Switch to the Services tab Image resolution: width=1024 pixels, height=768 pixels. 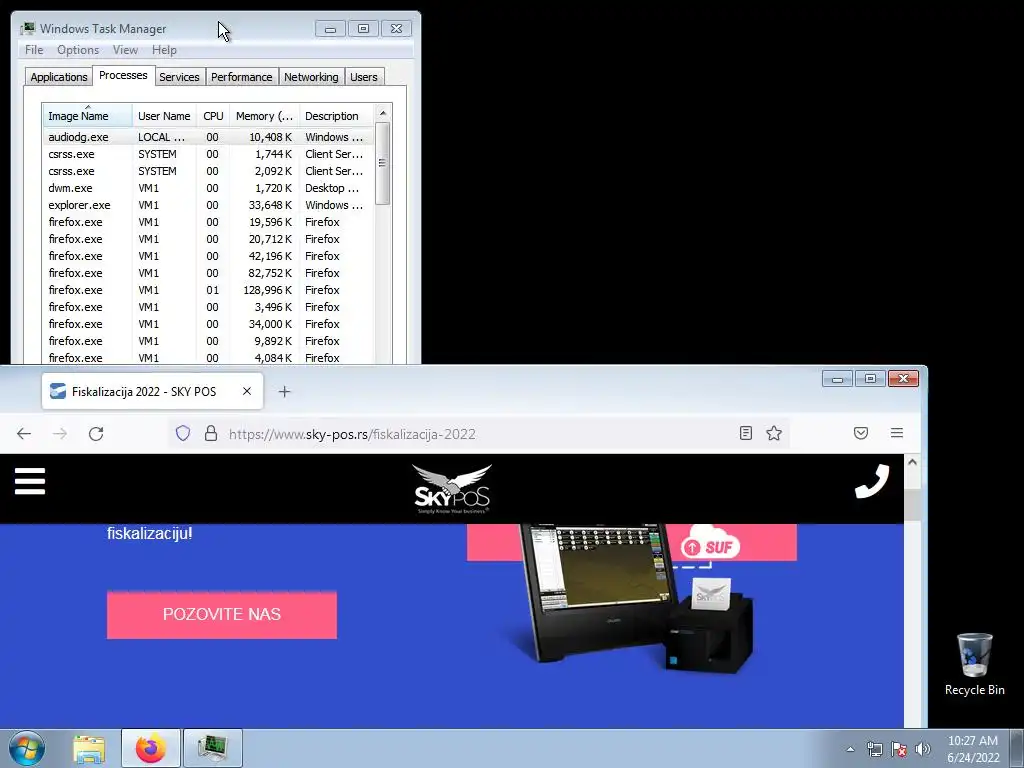point(179,77)
